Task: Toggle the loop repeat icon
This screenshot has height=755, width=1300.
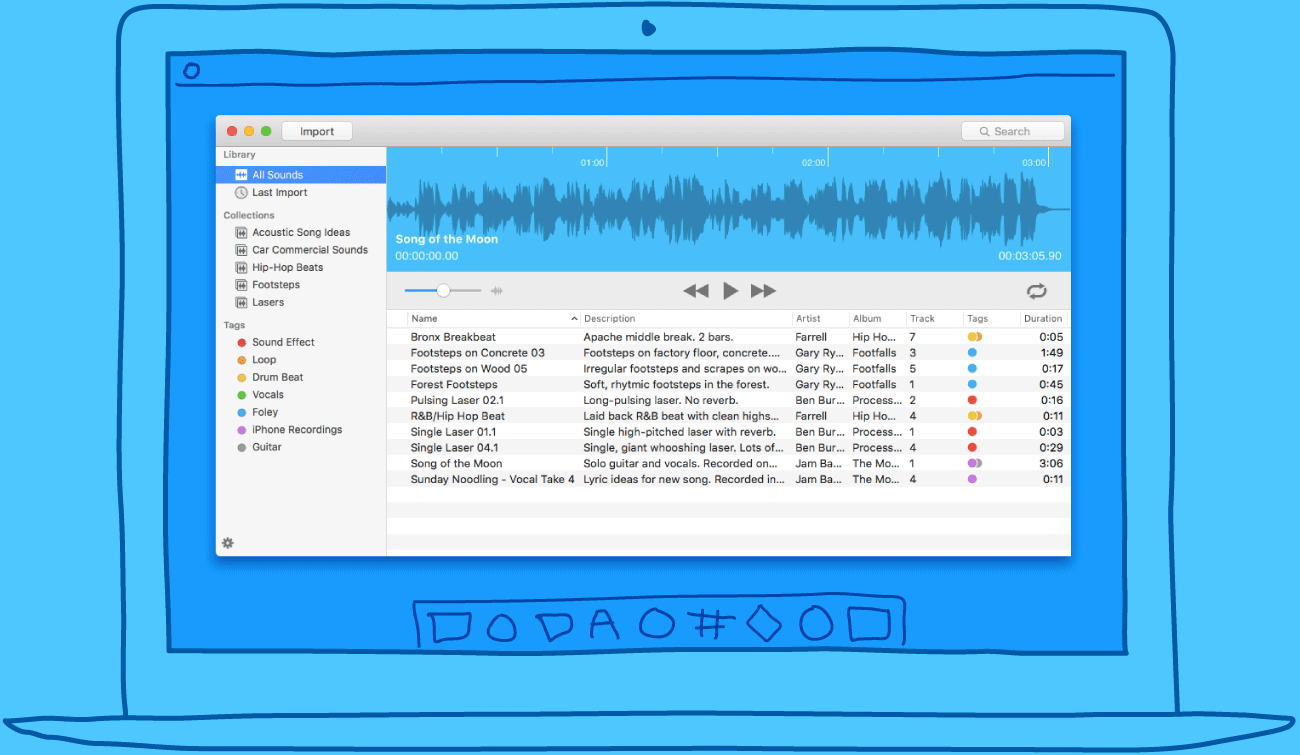Action: [1036, 291]
